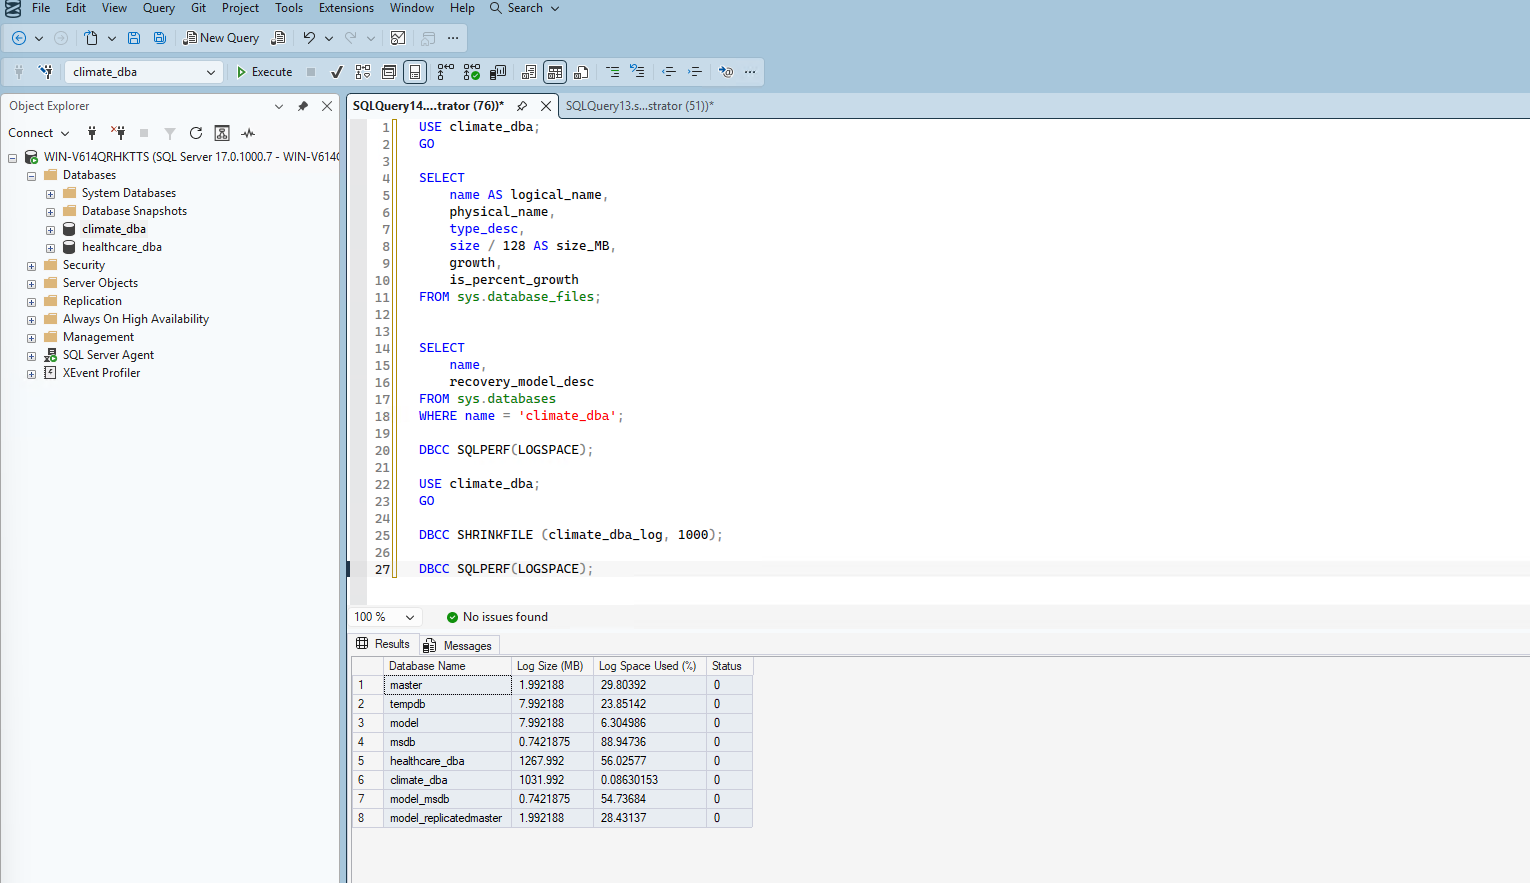This screenshot has width=1530, height=883.
Task: Expand the Security folder
Action: [31, 266]
